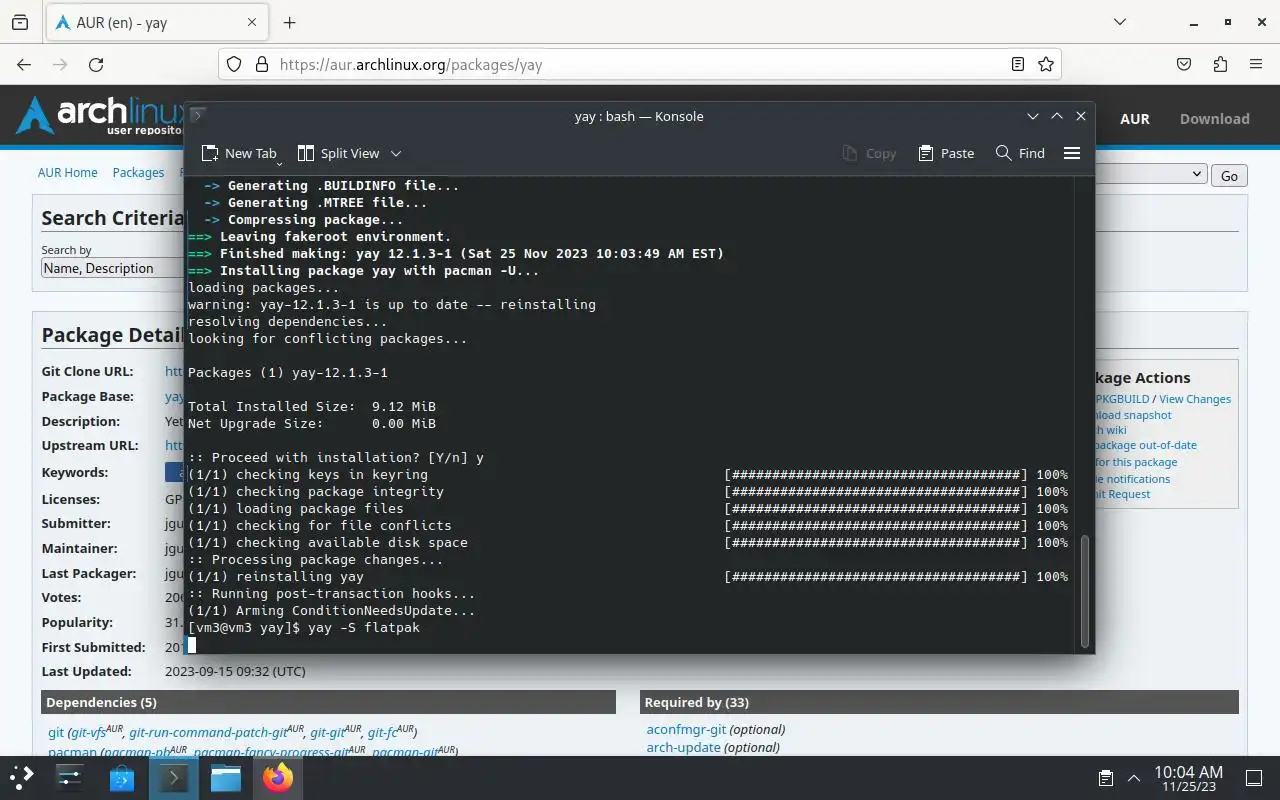Open the AUR nav item

pyautogui.click(x=1134, y=118)
